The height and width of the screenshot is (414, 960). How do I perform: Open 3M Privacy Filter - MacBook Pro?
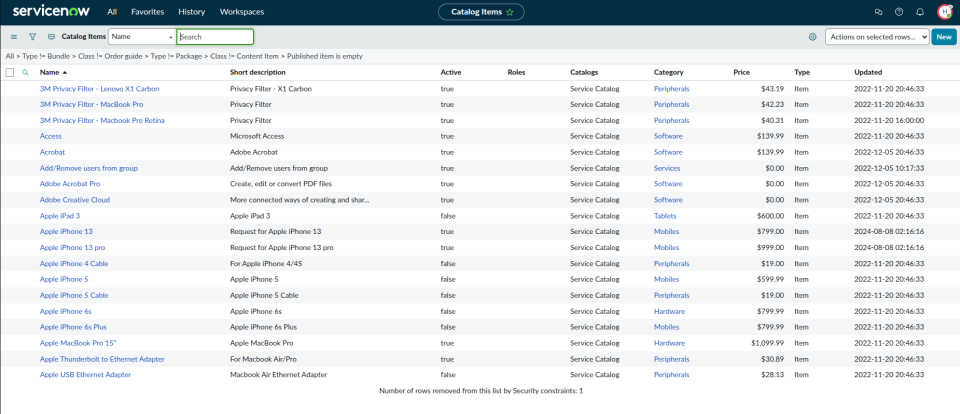pos(91,105)
